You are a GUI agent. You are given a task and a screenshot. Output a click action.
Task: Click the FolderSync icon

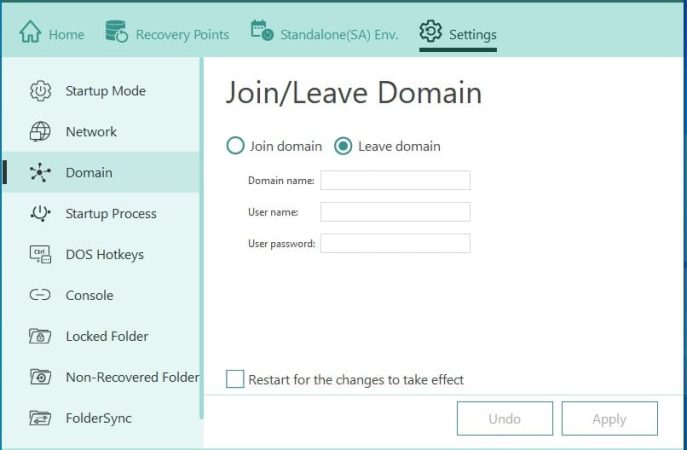point(40,418)
